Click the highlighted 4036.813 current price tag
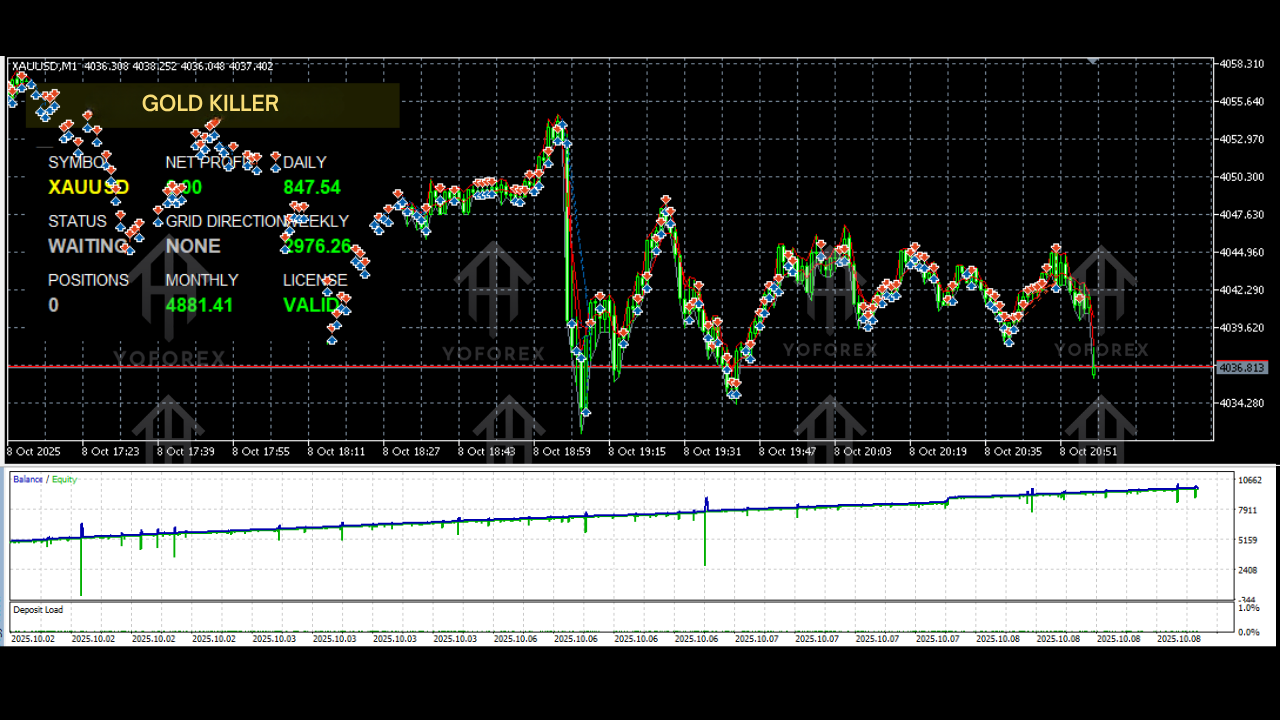The width and height of the screenshot is (1280, 720). (1242, 368)
